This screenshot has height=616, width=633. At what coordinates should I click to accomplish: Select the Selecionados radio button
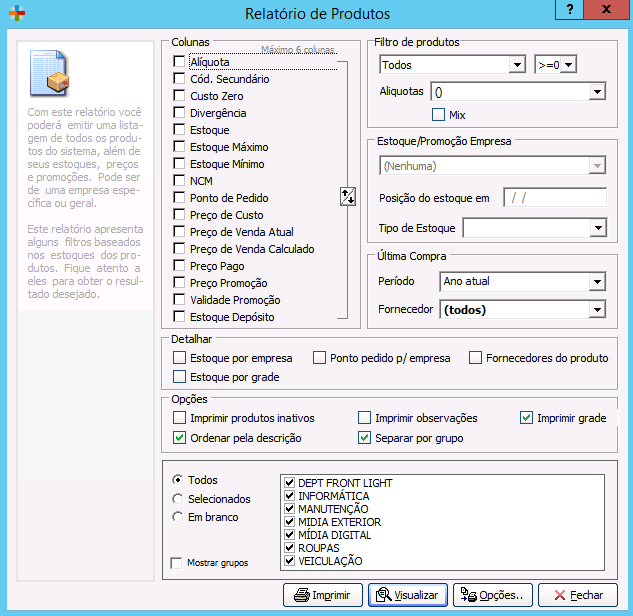[x=178, y=499]
